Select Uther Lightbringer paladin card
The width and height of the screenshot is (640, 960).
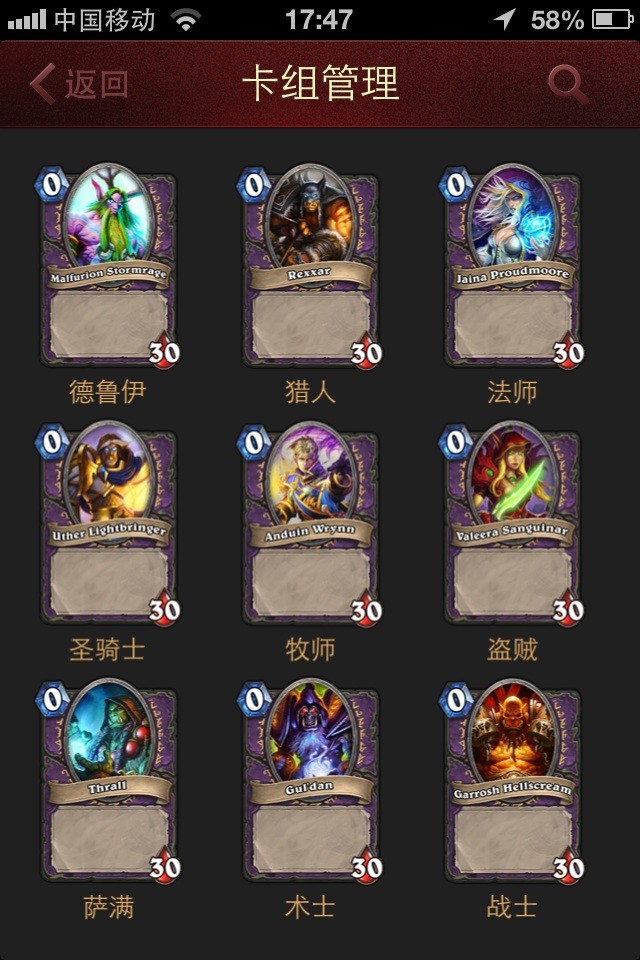click(108, 523)
